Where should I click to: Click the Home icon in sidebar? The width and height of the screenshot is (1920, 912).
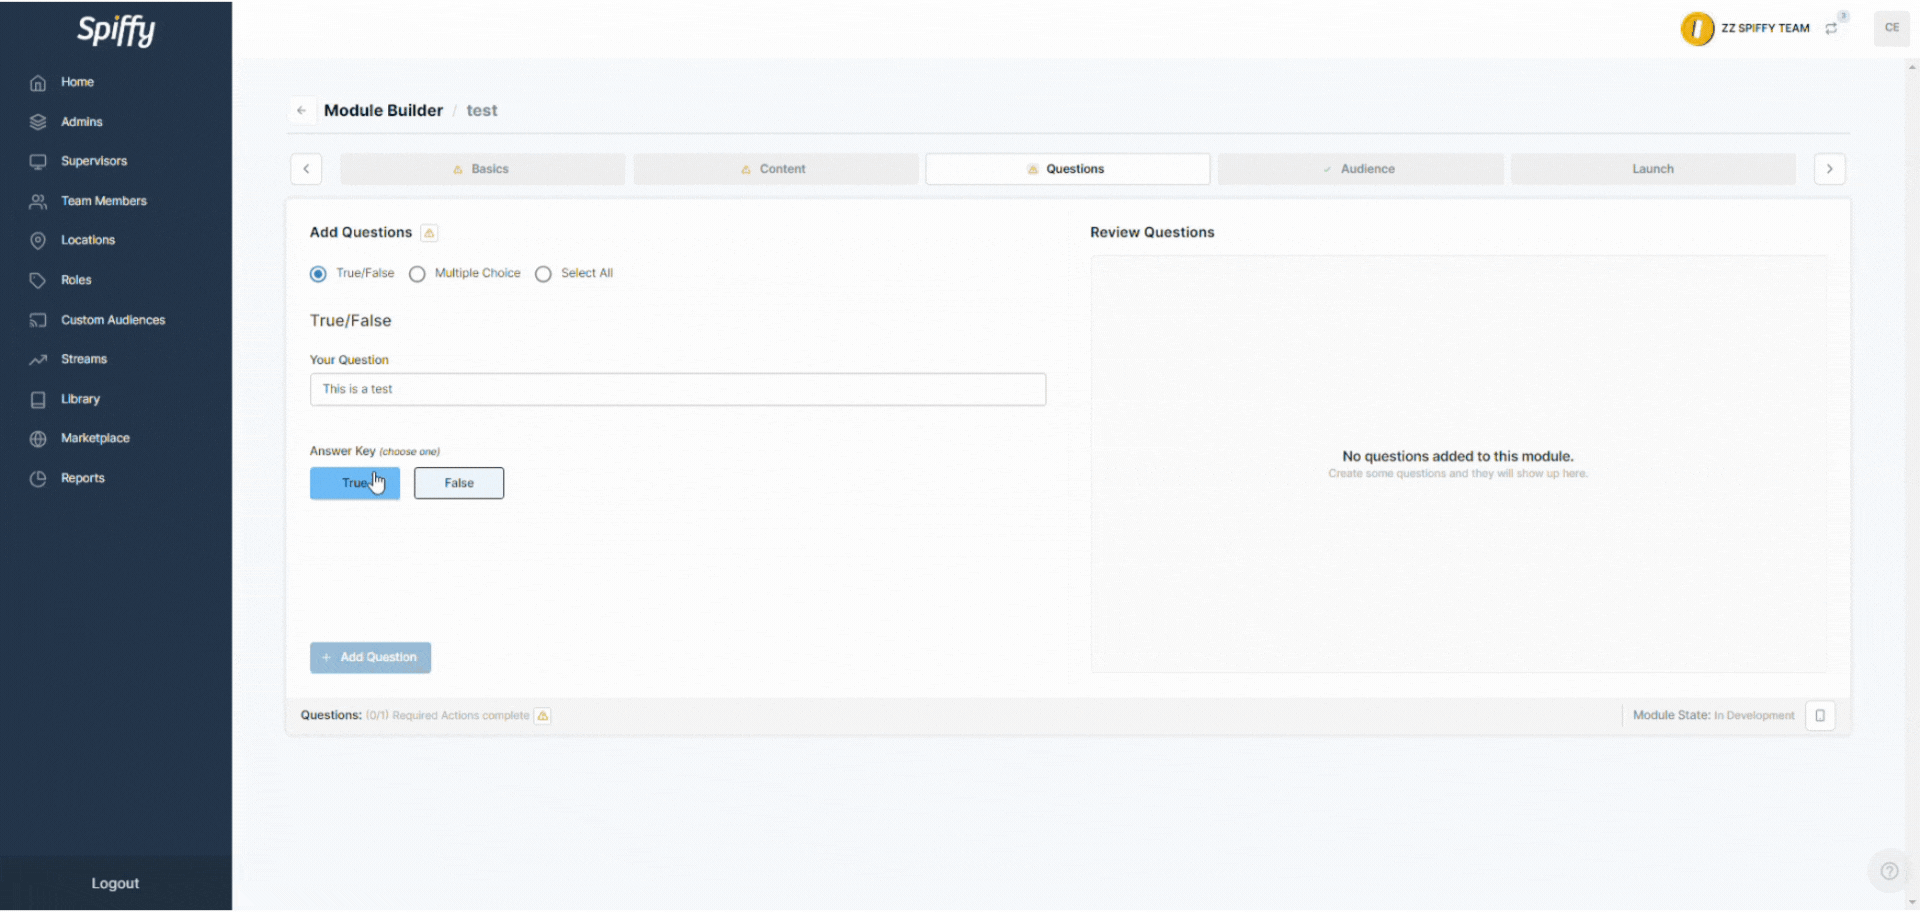[x=38, y=83]
